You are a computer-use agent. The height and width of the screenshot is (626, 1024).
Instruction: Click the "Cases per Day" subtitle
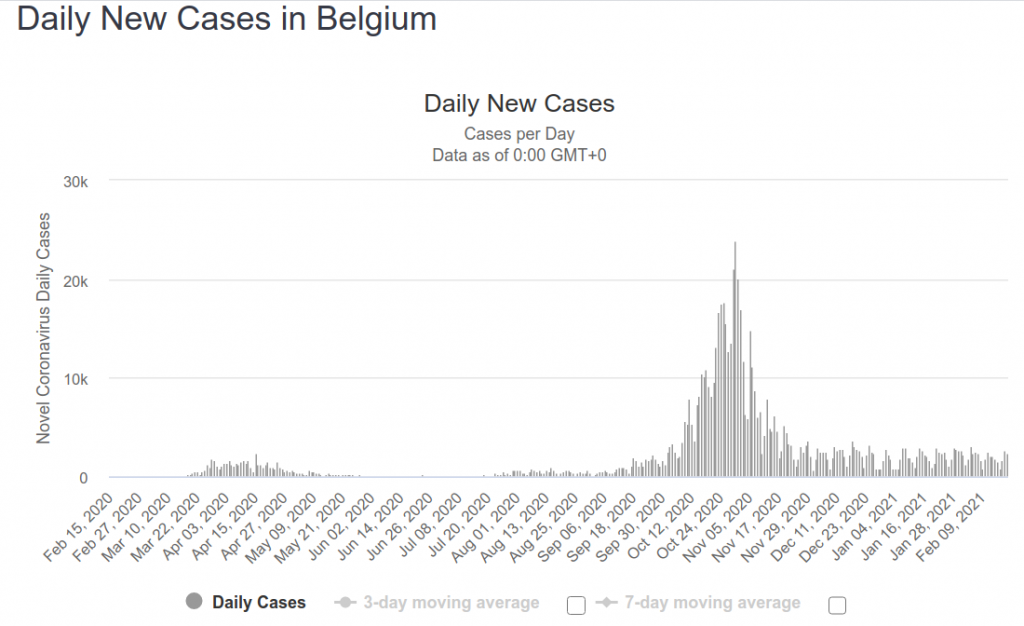[519, 134]
